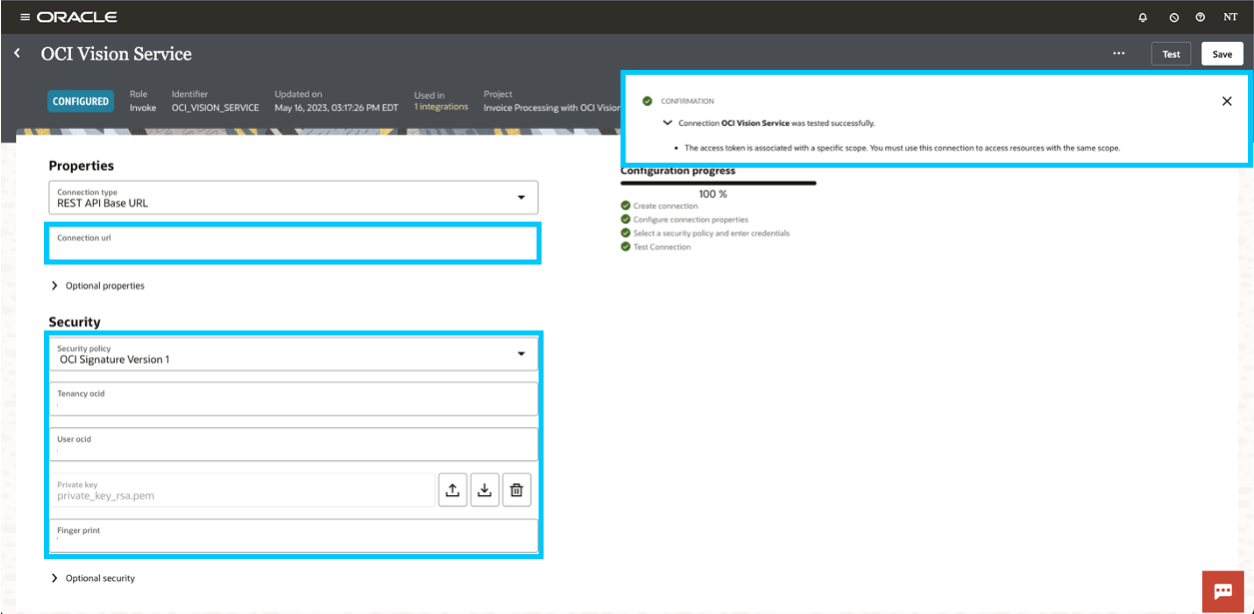
Task: Upload a private key file
Action: [x=452, y=489]
